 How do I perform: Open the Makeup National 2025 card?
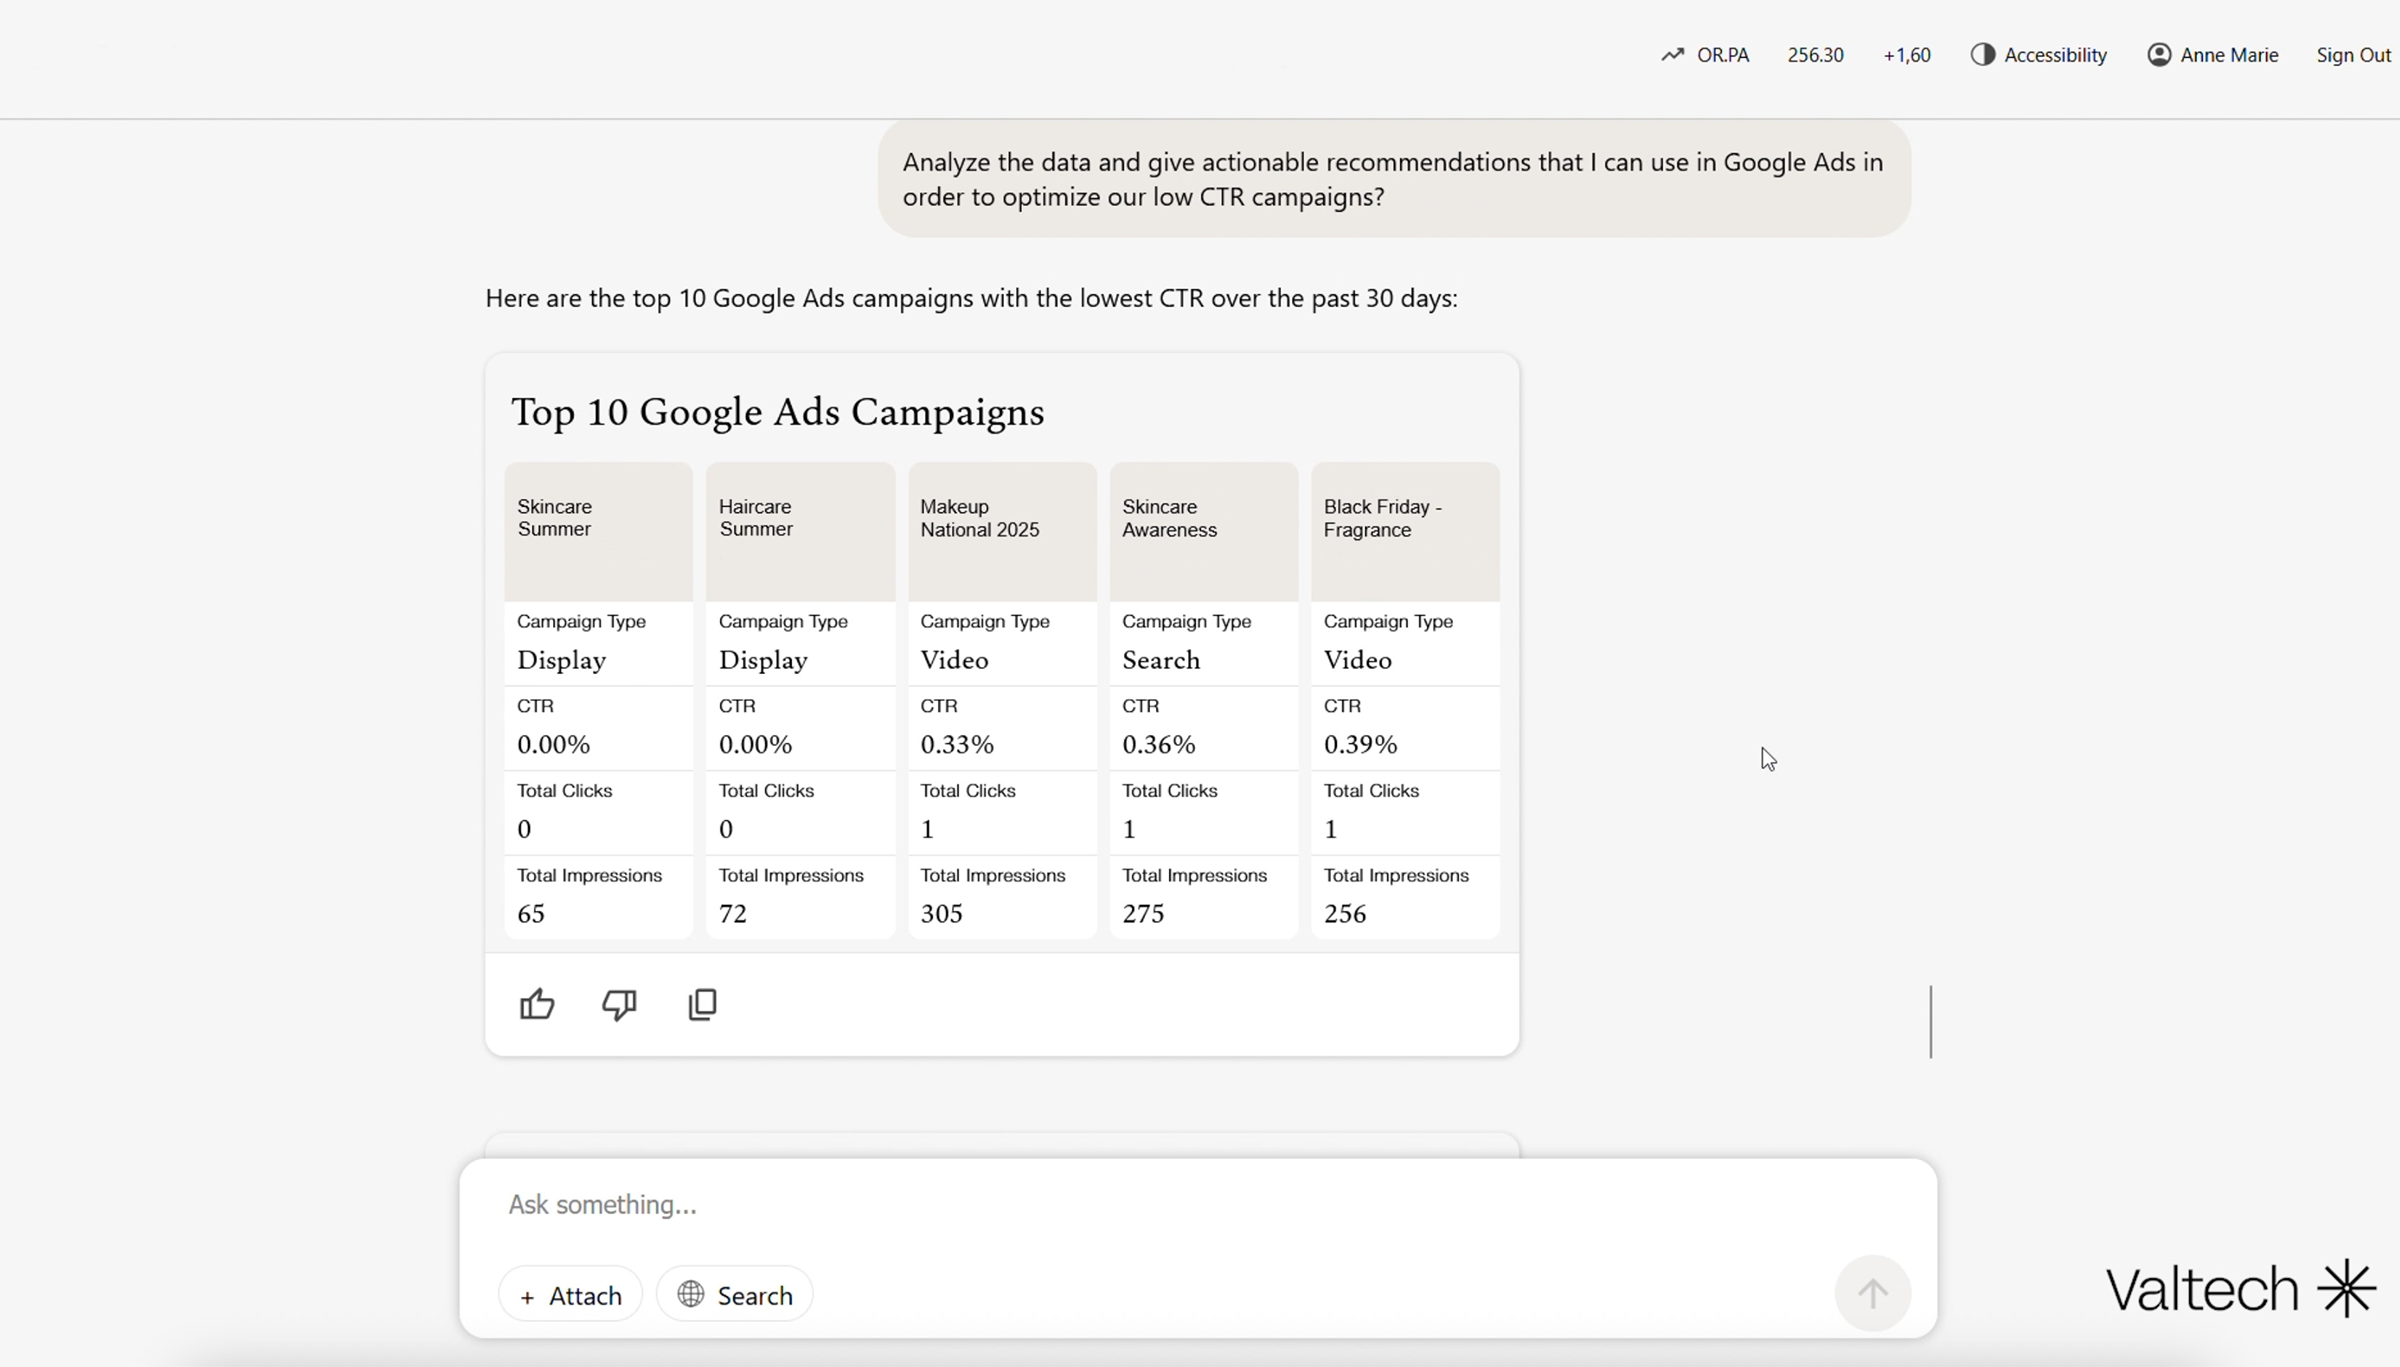1002,531
